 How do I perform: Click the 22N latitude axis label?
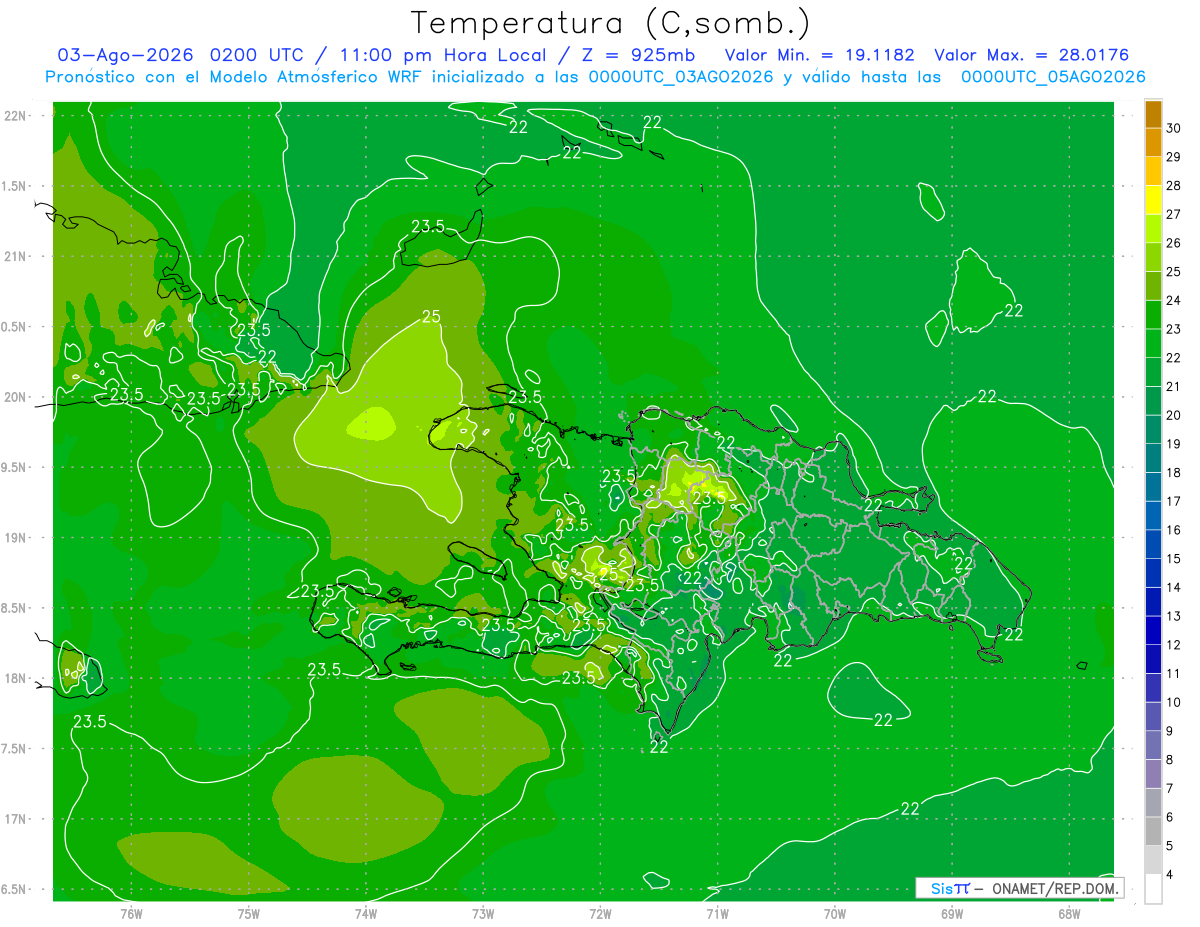click(16, 116)
